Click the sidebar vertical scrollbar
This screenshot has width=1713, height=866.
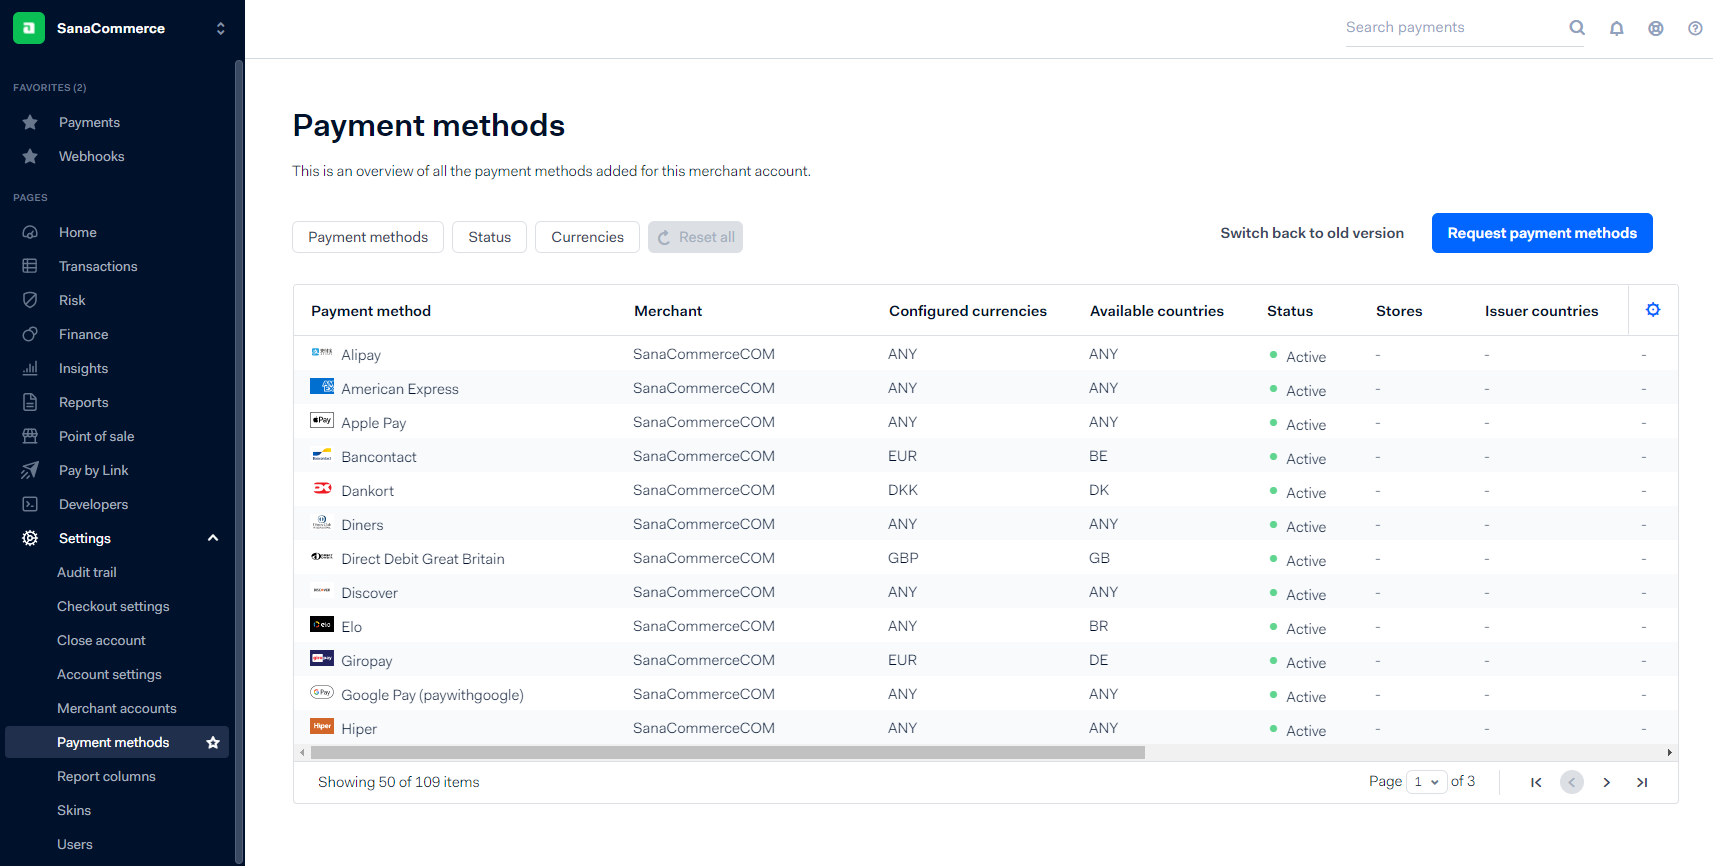pos(239,460)
